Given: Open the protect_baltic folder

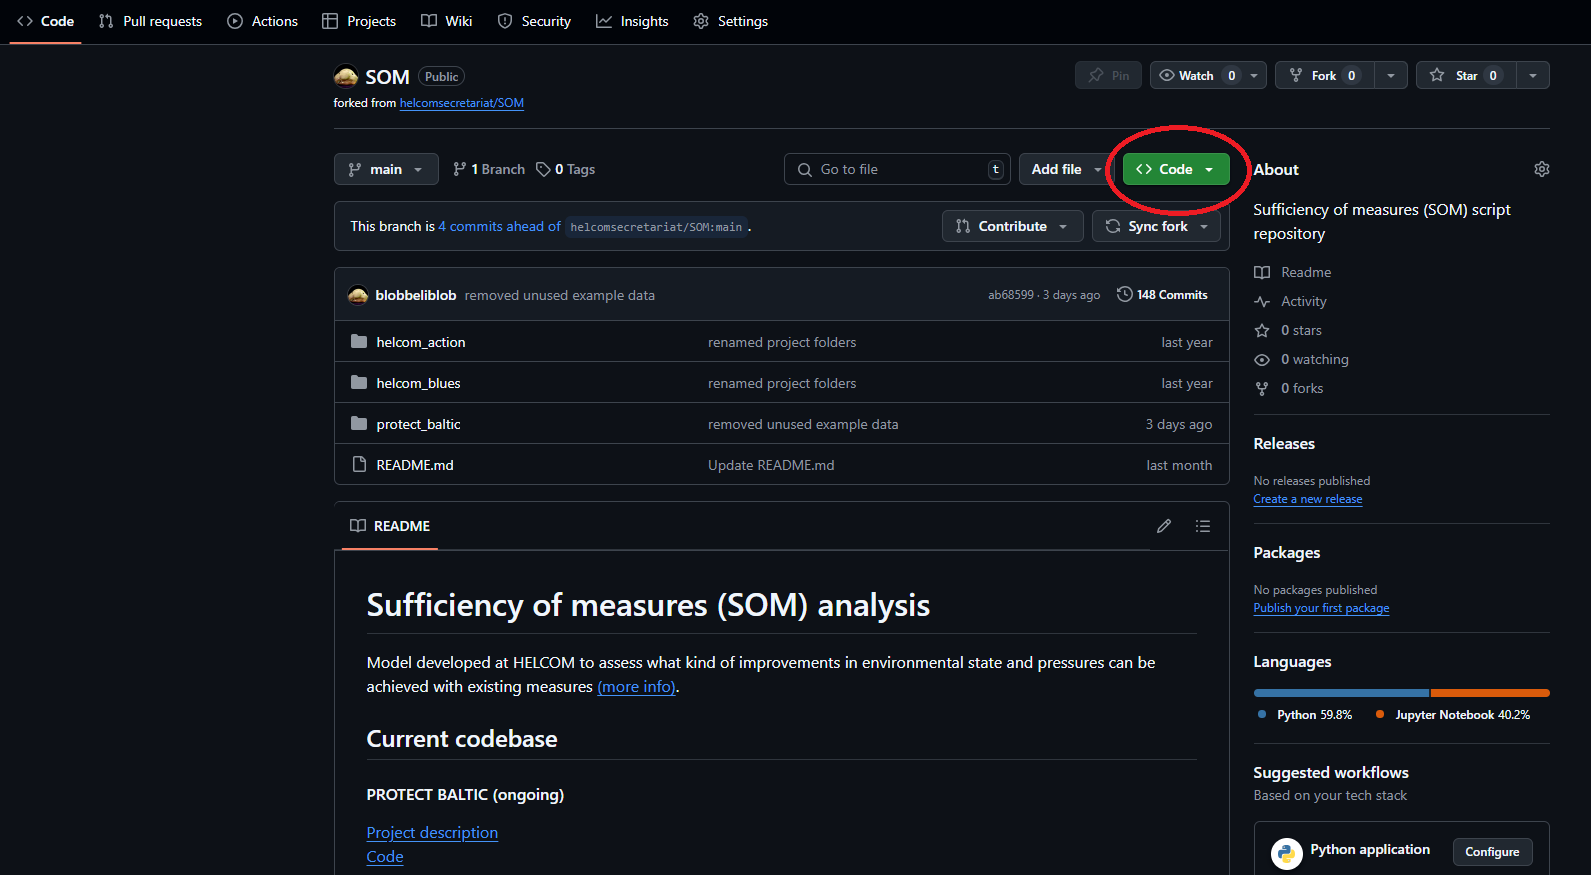Looking at the screenshot, I should pyautogui.click(x=418, y=424).
